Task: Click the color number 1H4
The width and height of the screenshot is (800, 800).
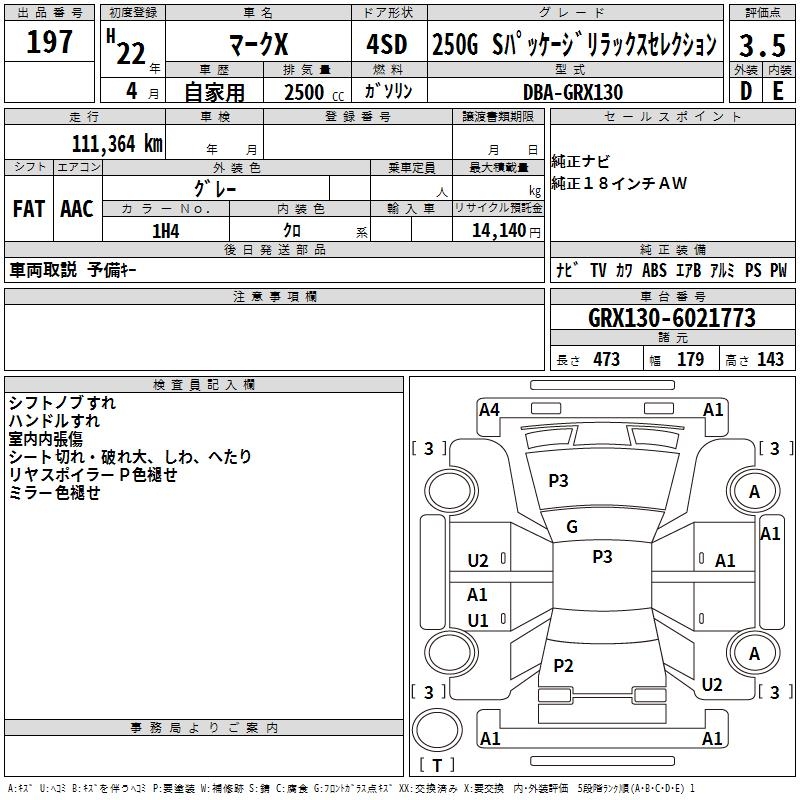Action: pyautogui.click(x=165, y=230)
